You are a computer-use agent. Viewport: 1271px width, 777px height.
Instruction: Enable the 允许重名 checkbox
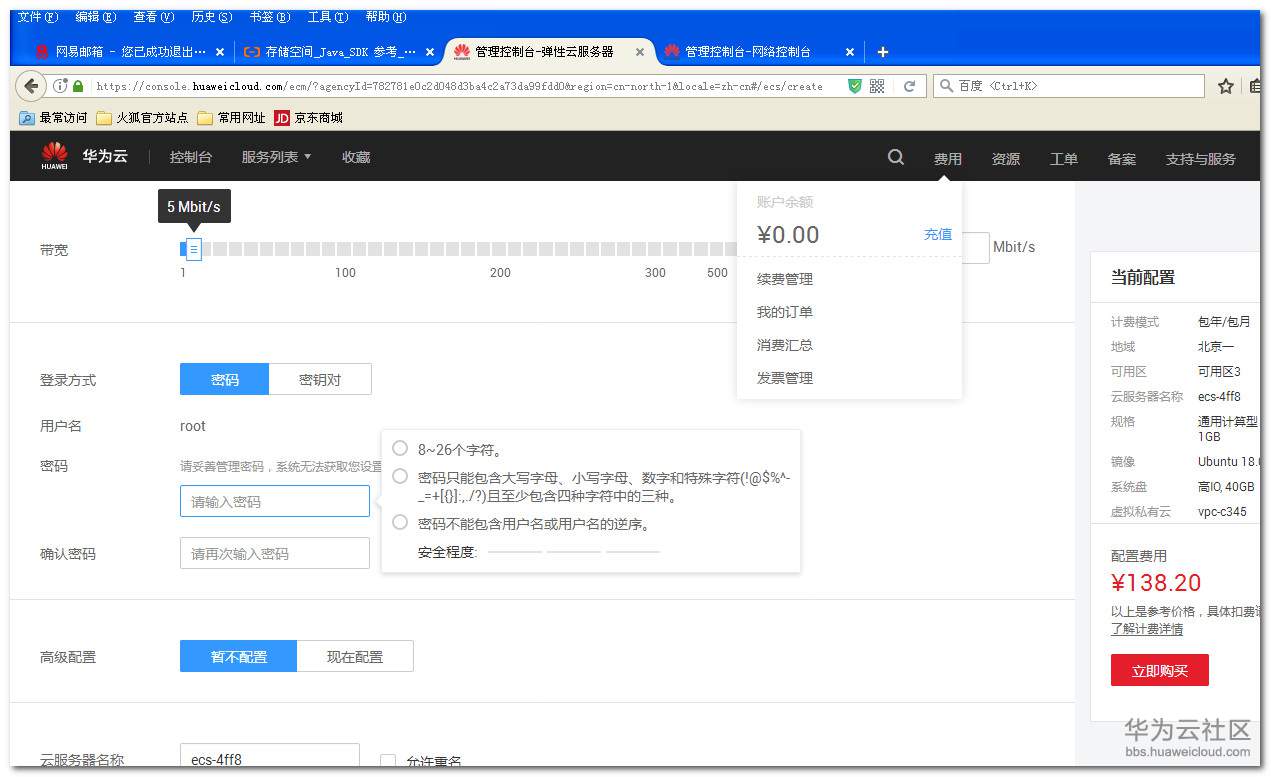tap(388, 762)
